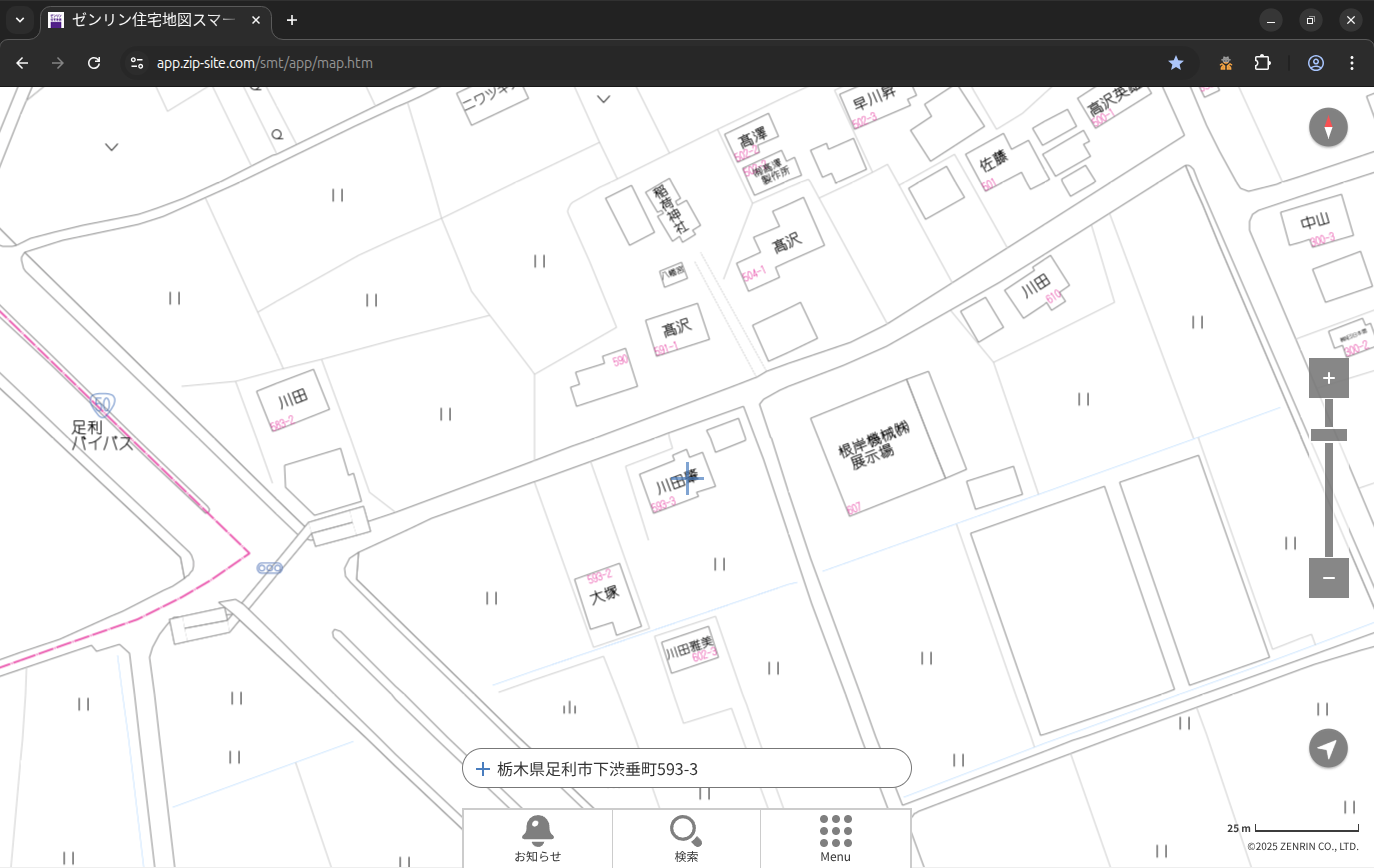The image size is (1374, 868).
Task: Open the 検索 search tool
Action: 686,838
